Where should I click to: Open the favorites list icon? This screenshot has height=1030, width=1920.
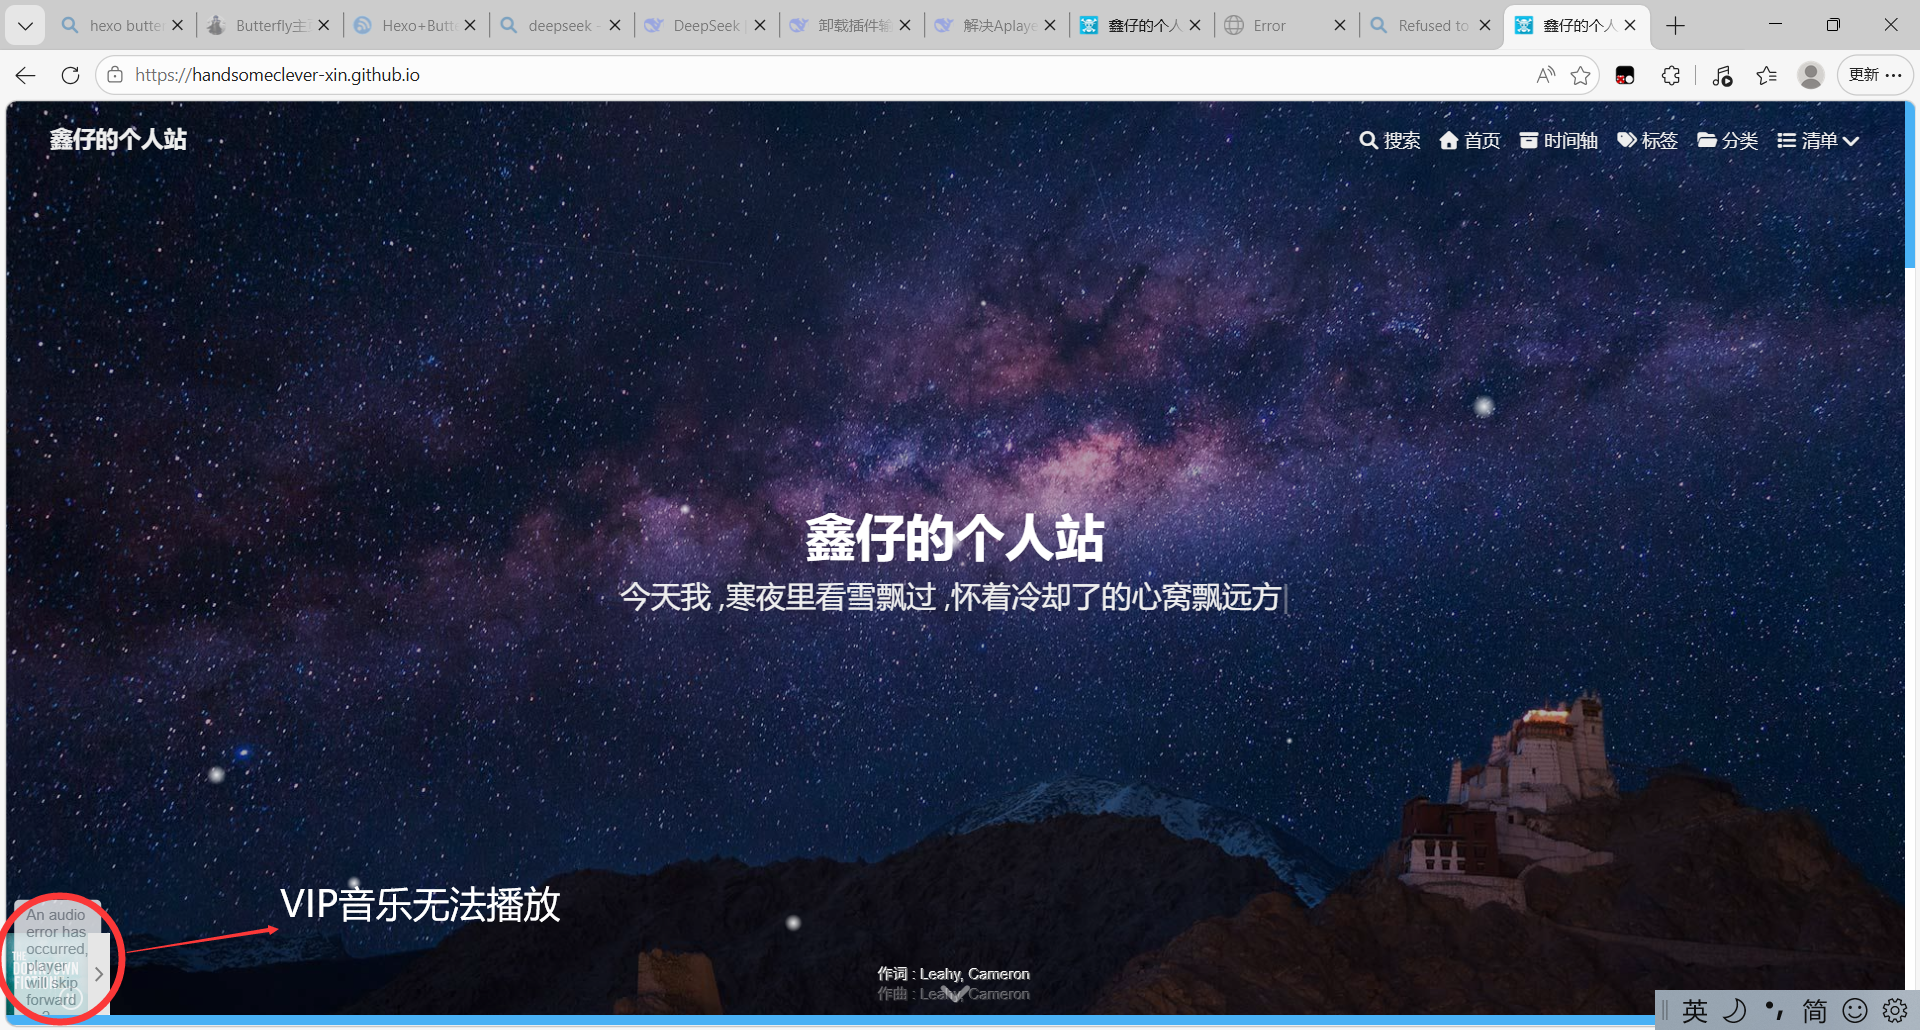click(x=1767, y=75)
